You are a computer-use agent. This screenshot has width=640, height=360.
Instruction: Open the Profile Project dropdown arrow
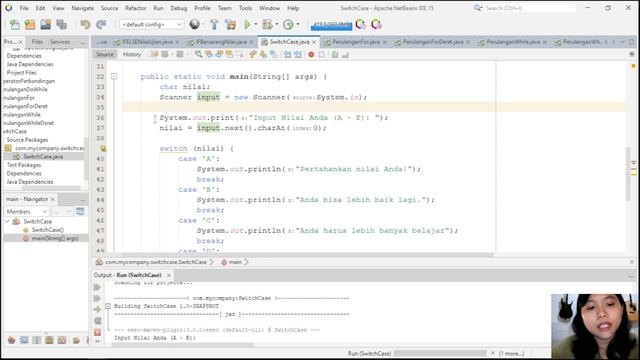pyautogui.click(x=298, y=24)
